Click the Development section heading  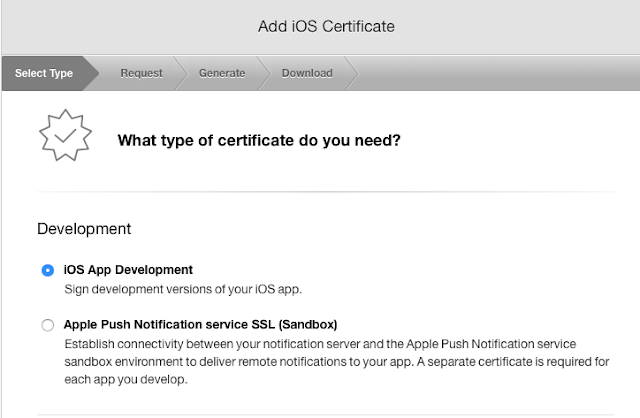coord(84,229)
